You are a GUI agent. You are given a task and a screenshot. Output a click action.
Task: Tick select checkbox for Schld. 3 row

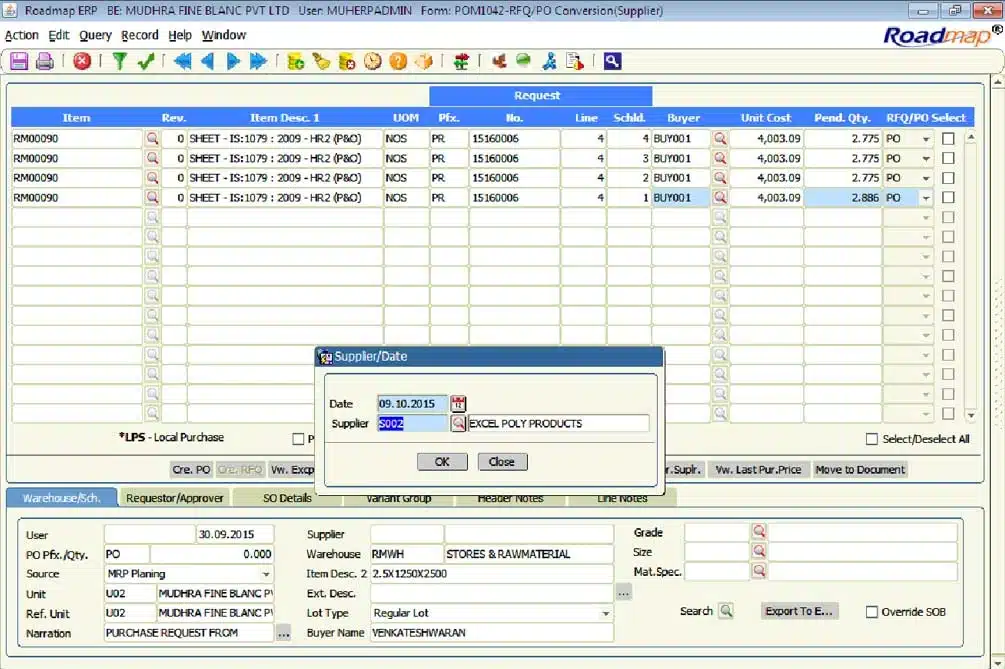pyautogui.click(x=949, y=158)
